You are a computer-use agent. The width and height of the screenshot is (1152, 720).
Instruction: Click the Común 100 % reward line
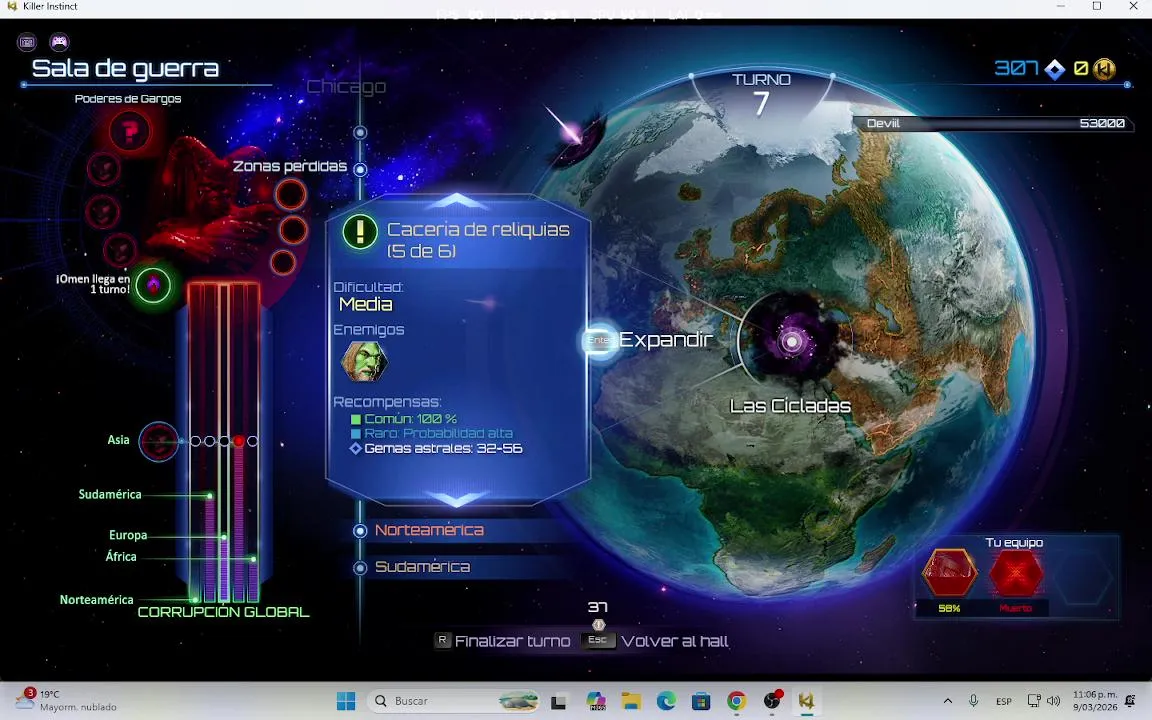coord(404,419)
